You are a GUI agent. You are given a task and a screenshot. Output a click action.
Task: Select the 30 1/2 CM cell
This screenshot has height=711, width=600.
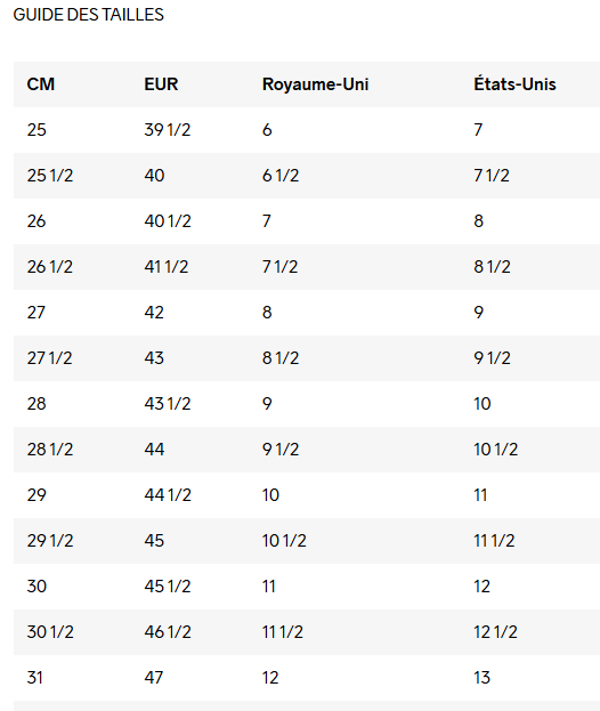(x=50, y=632)
